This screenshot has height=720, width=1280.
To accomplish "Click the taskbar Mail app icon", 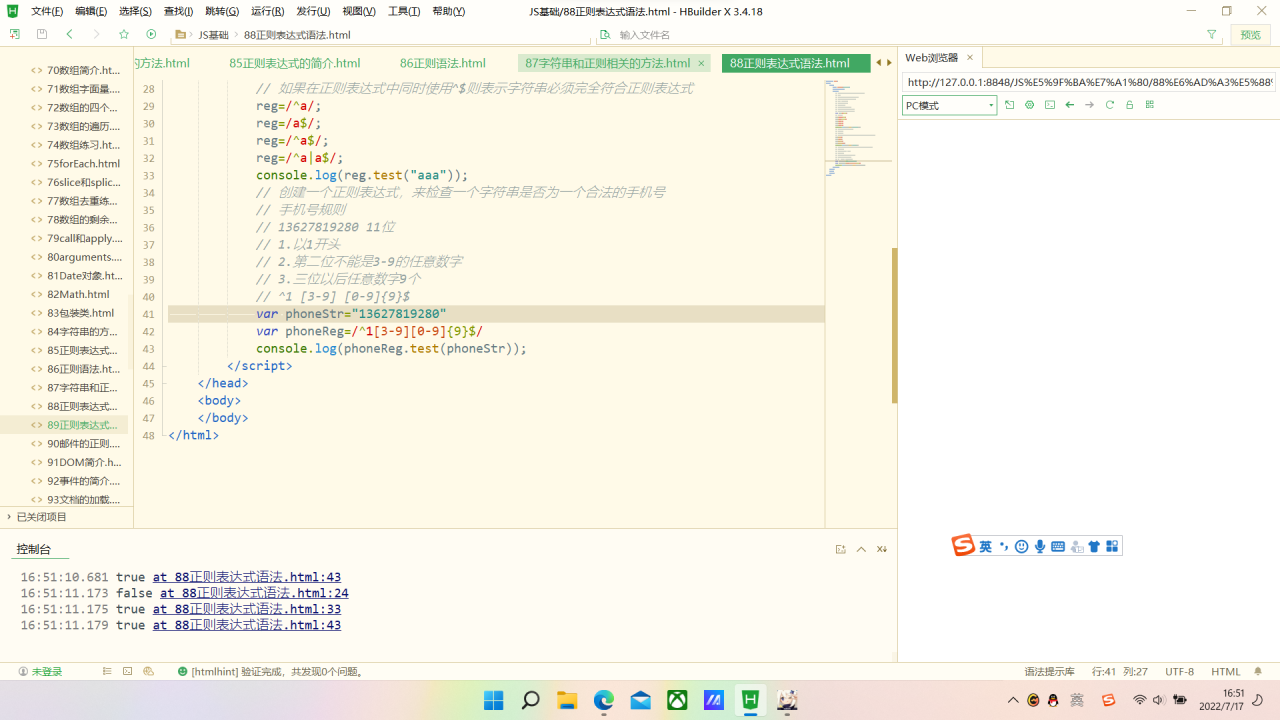I will pos(641,700).
